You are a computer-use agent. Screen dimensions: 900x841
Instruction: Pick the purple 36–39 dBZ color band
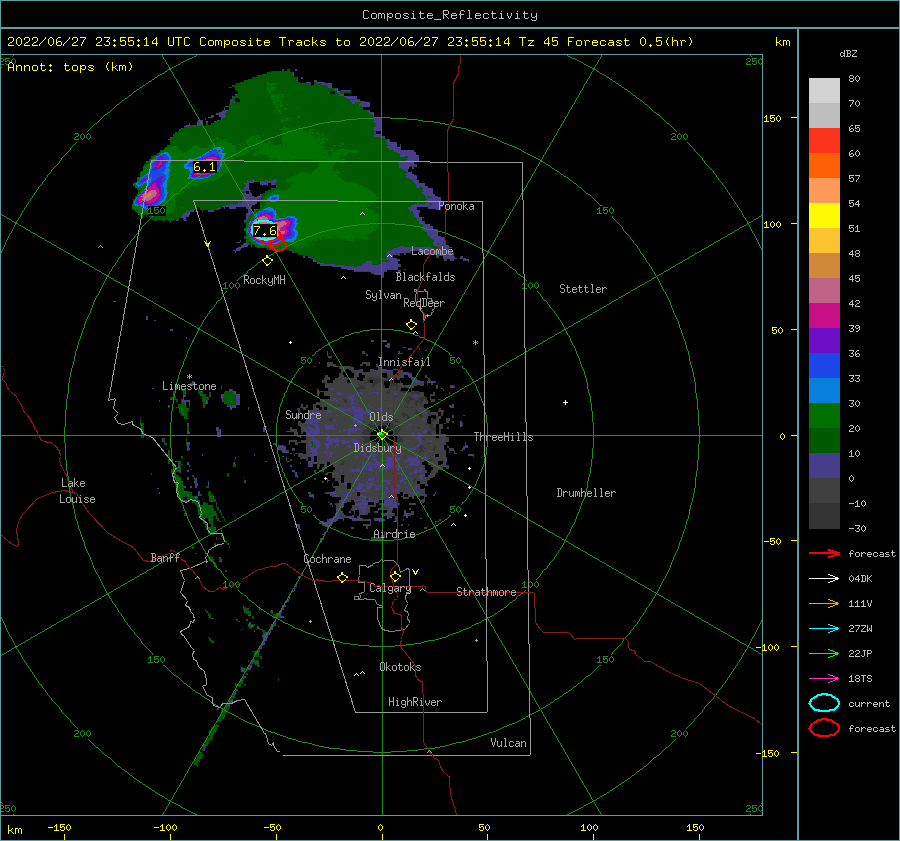coord(824,341)
